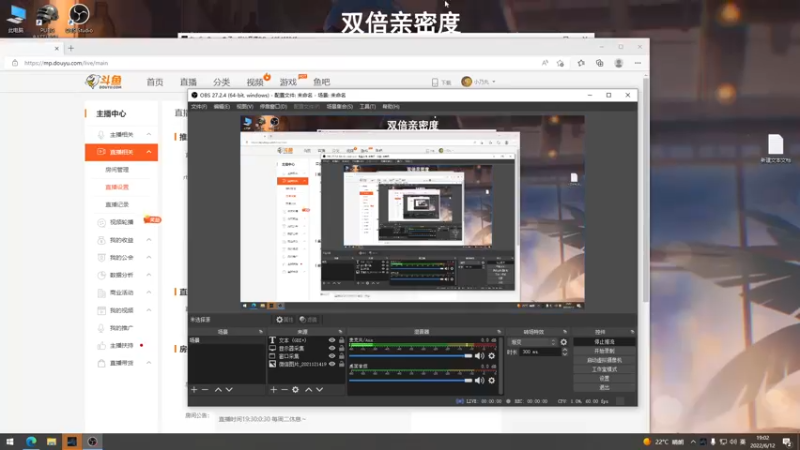Click 开始录制 button in OBS
Viewport: 800px width, 450px height.
click(605, 351)
